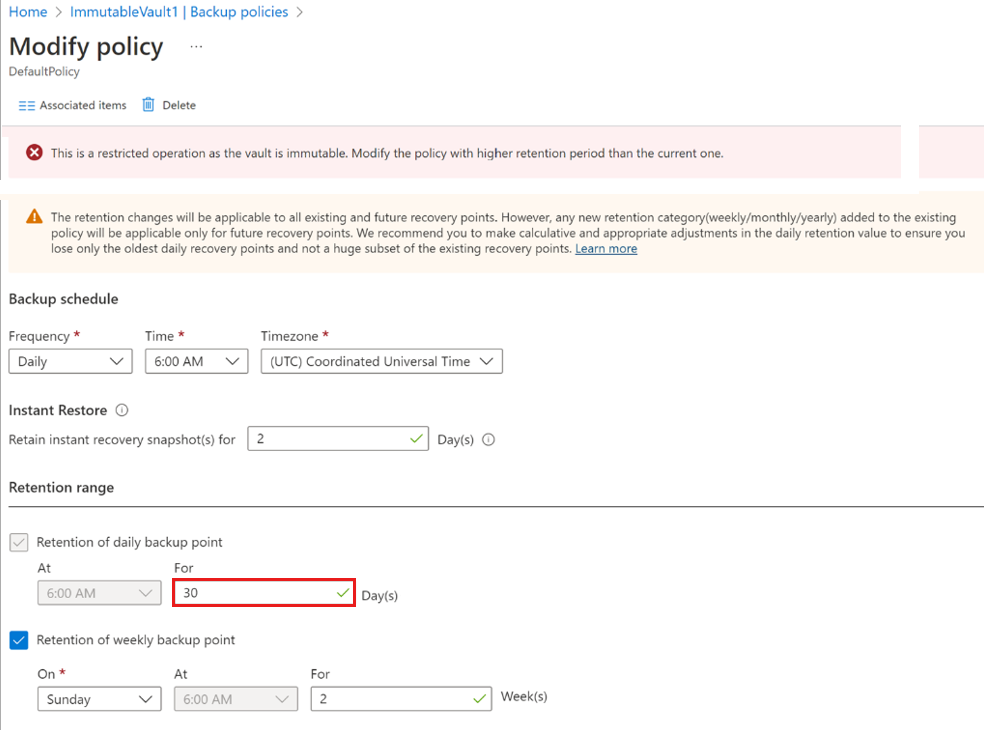Expand the backup Time dropdown
The image size is (984, 730).
(196, 361)
